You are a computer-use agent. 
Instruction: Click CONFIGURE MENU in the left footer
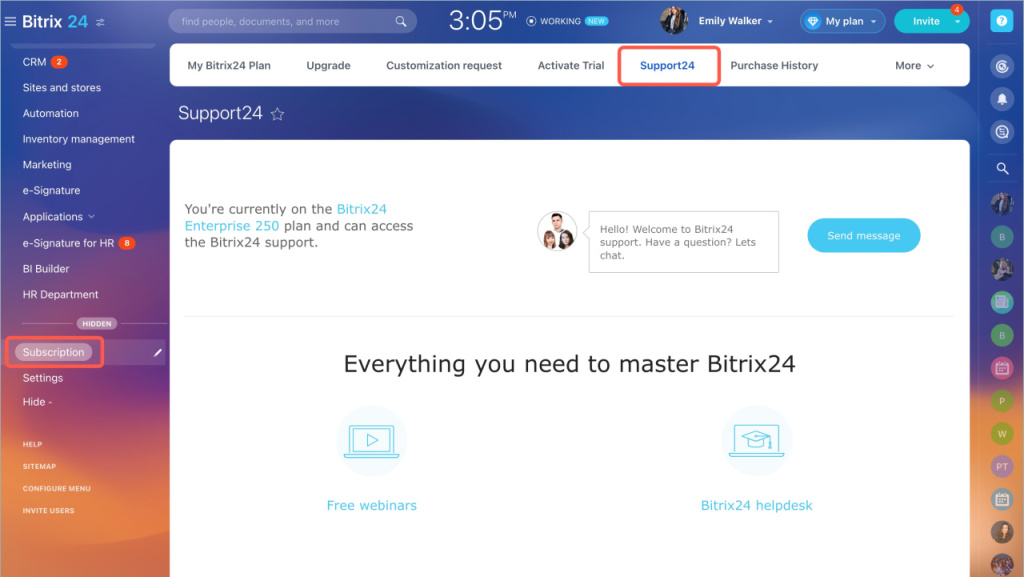tap(56, 489)
